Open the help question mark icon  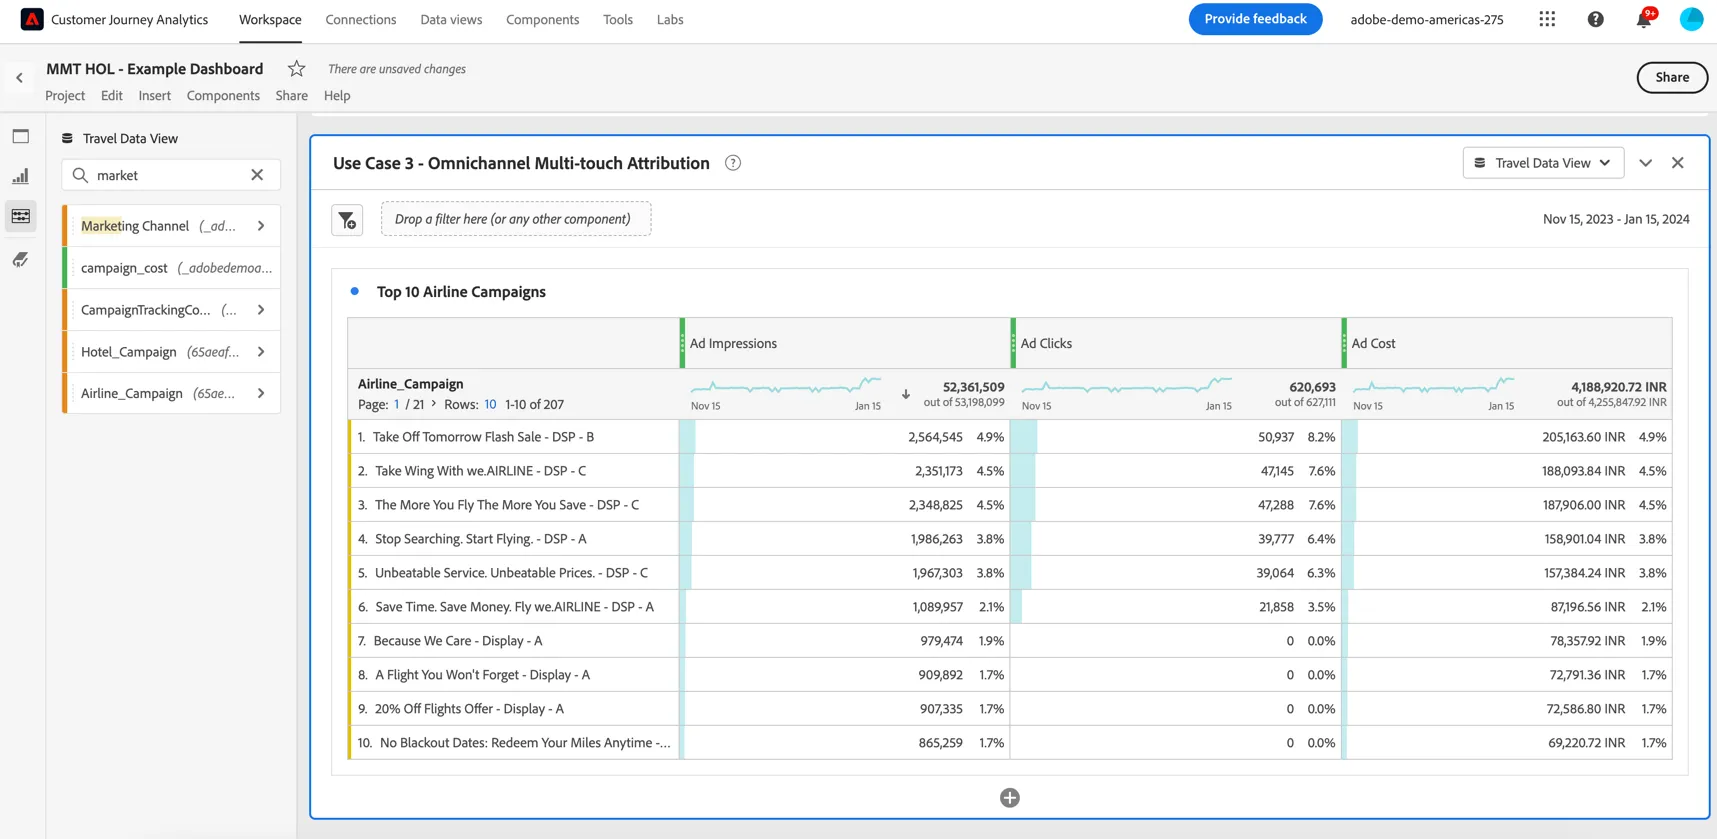pyautogui.click(x=1595, y=19)
